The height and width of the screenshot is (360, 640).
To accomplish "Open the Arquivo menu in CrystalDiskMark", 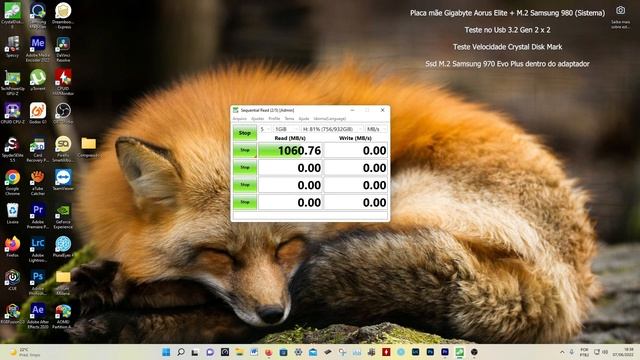I will (x=240, y=118).
